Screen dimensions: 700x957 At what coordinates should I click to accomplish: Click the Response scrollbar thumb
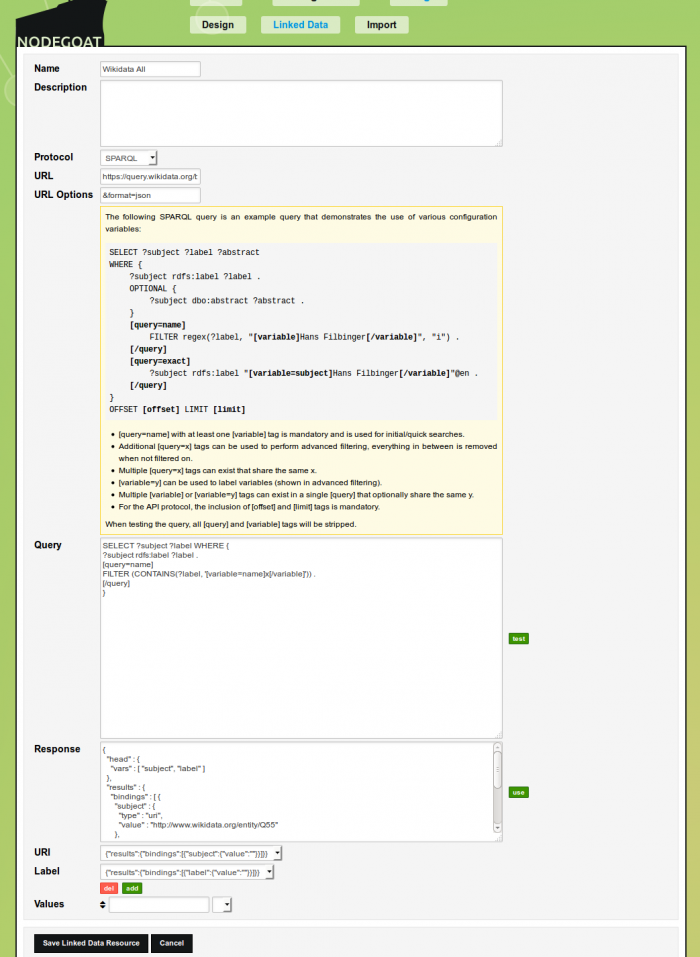497,770
